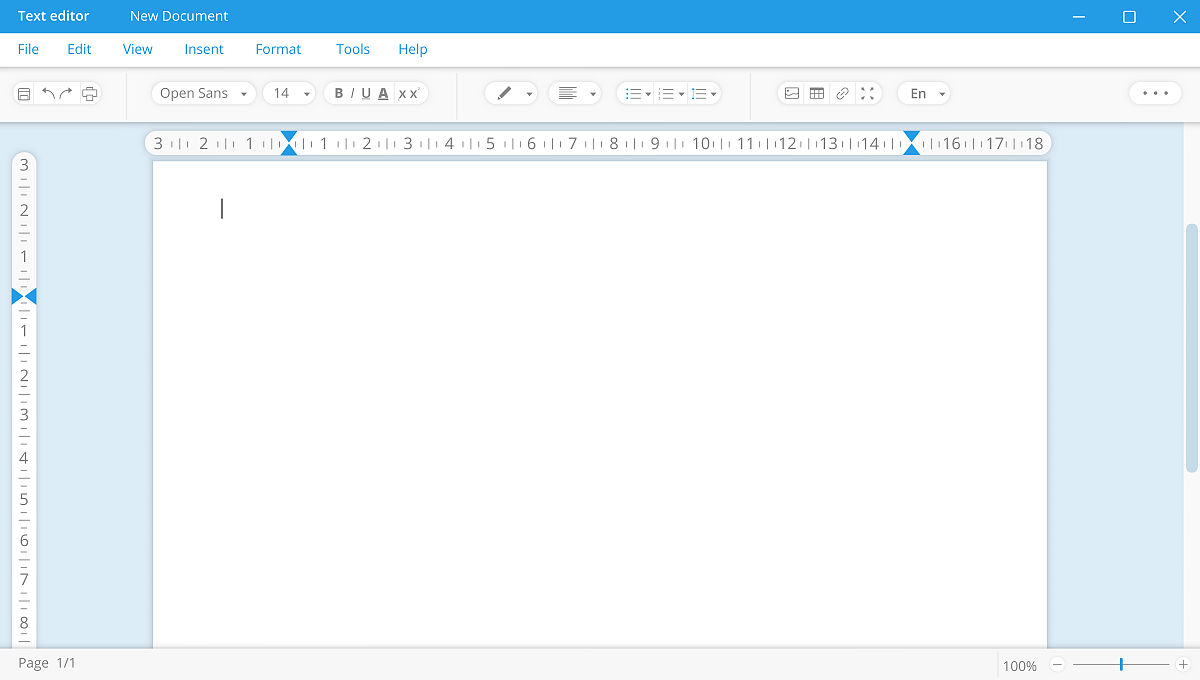Insert a table using the table icon

point(817,94)
